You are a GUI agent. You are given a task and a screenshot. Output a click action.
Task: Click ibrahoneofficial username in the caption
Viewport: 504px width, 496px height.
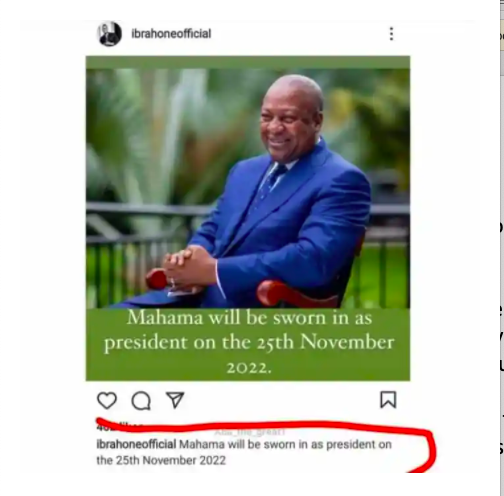click(x=136, y=444)
